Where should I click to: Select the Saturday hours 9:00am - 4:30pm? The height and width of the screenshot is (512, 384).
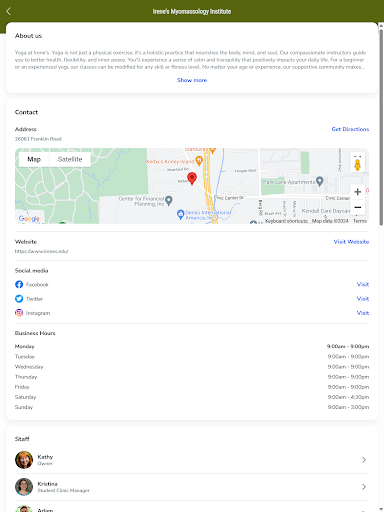[348, 397]
